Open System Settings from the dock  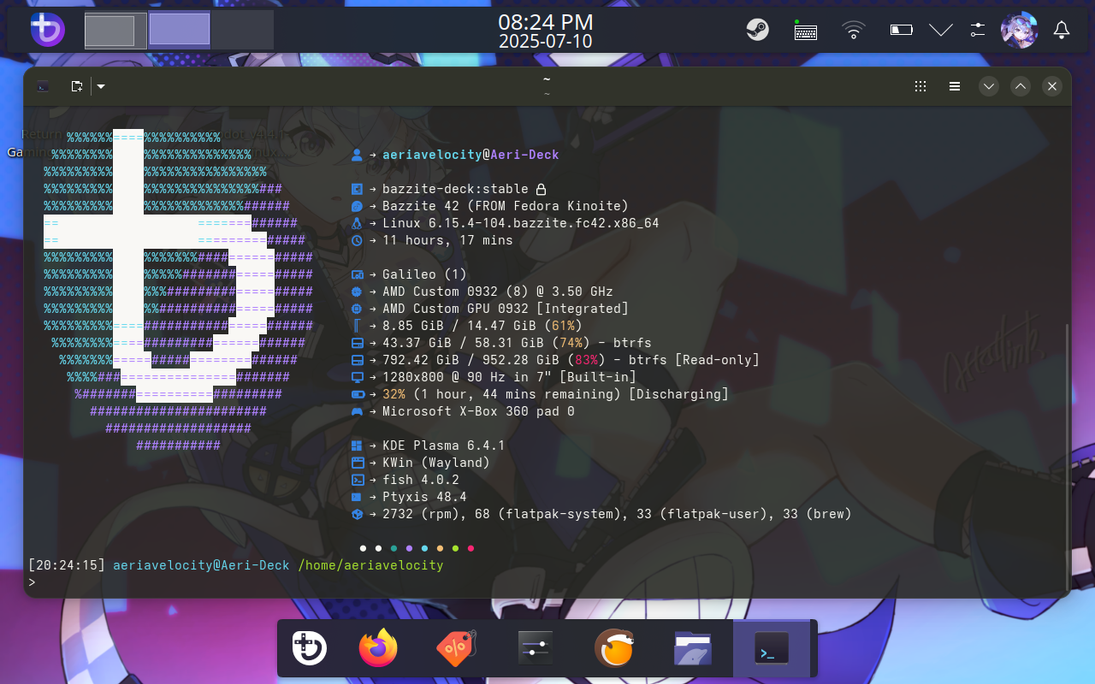coord(535,648)
